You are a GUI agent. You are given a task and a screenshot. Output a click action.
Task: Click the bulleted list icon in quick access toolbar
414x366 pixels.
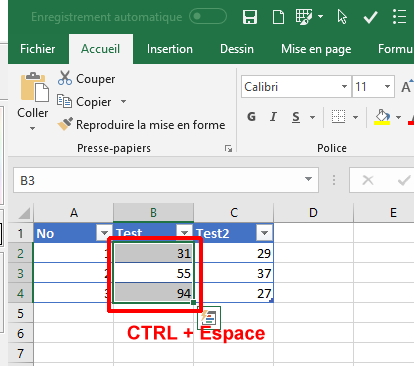(x=399, y=17)
